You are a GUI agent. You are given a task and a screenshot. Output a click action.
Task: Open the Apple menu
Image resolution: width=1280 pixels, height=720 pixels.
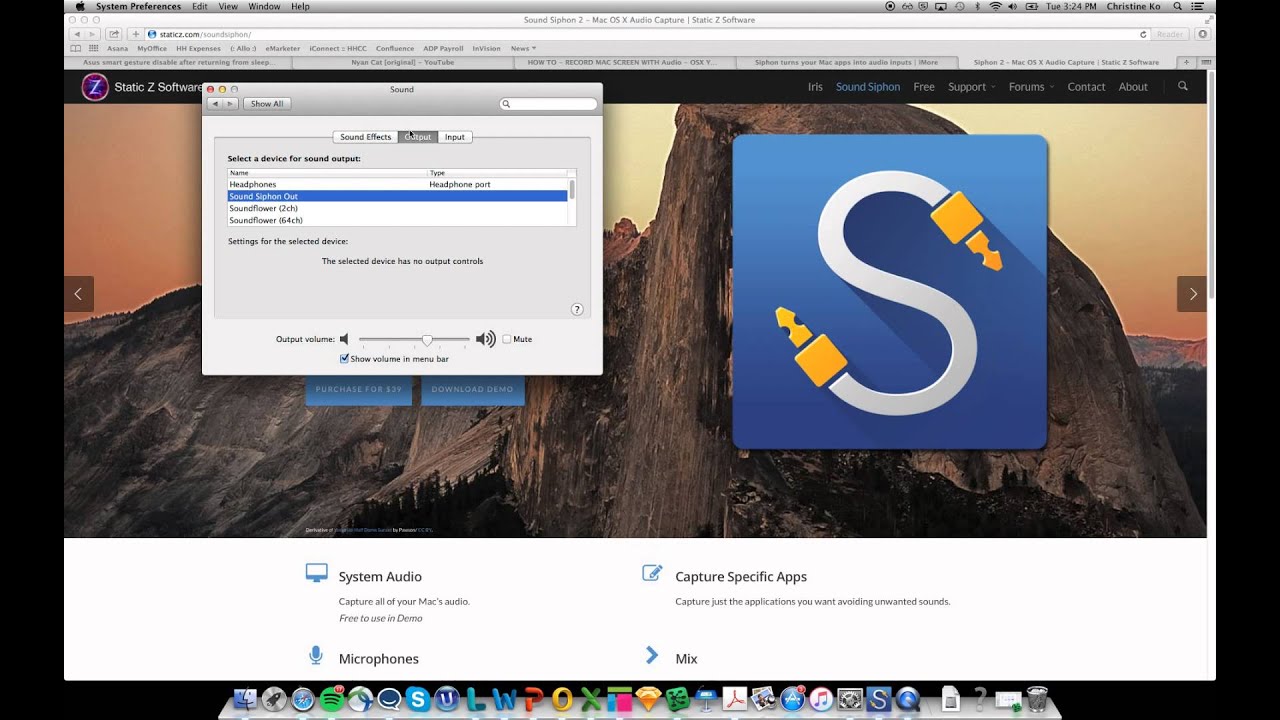click(x=80, y=6)
